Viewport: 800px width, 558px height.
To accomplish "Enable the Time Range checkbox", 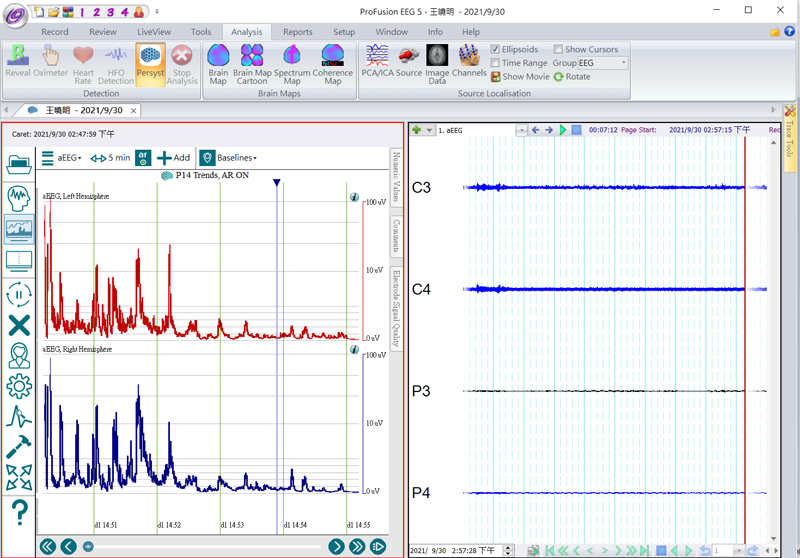I will coord(496,63).
